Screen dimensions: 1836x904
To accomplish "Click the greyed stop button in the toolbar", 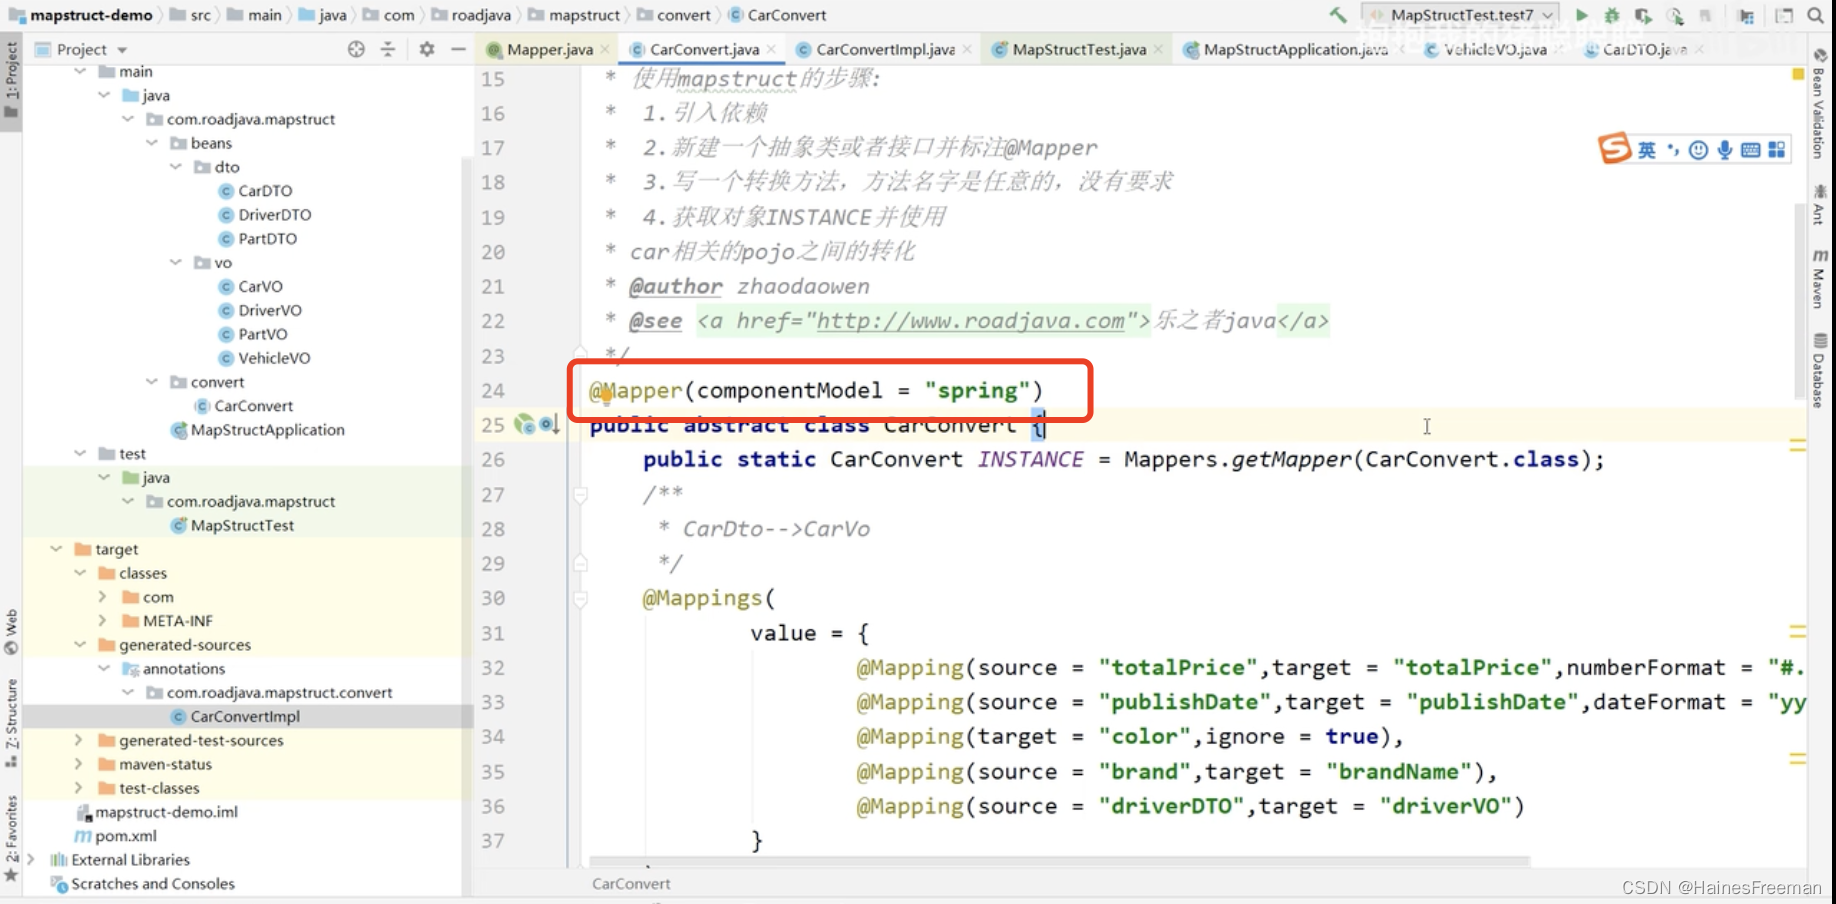I will click(1706, 15).
